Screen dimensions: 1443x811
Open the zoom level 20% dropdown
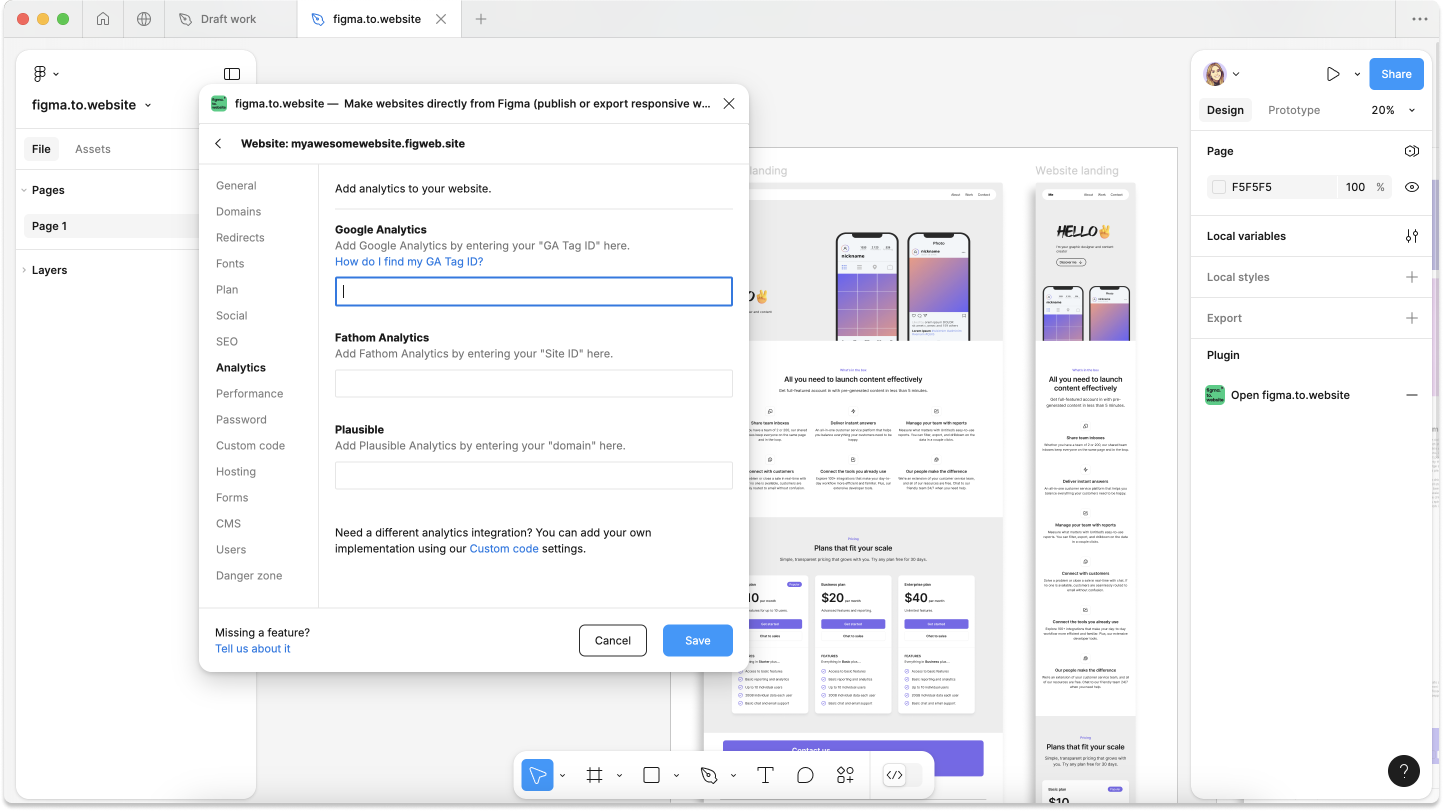1393,110
